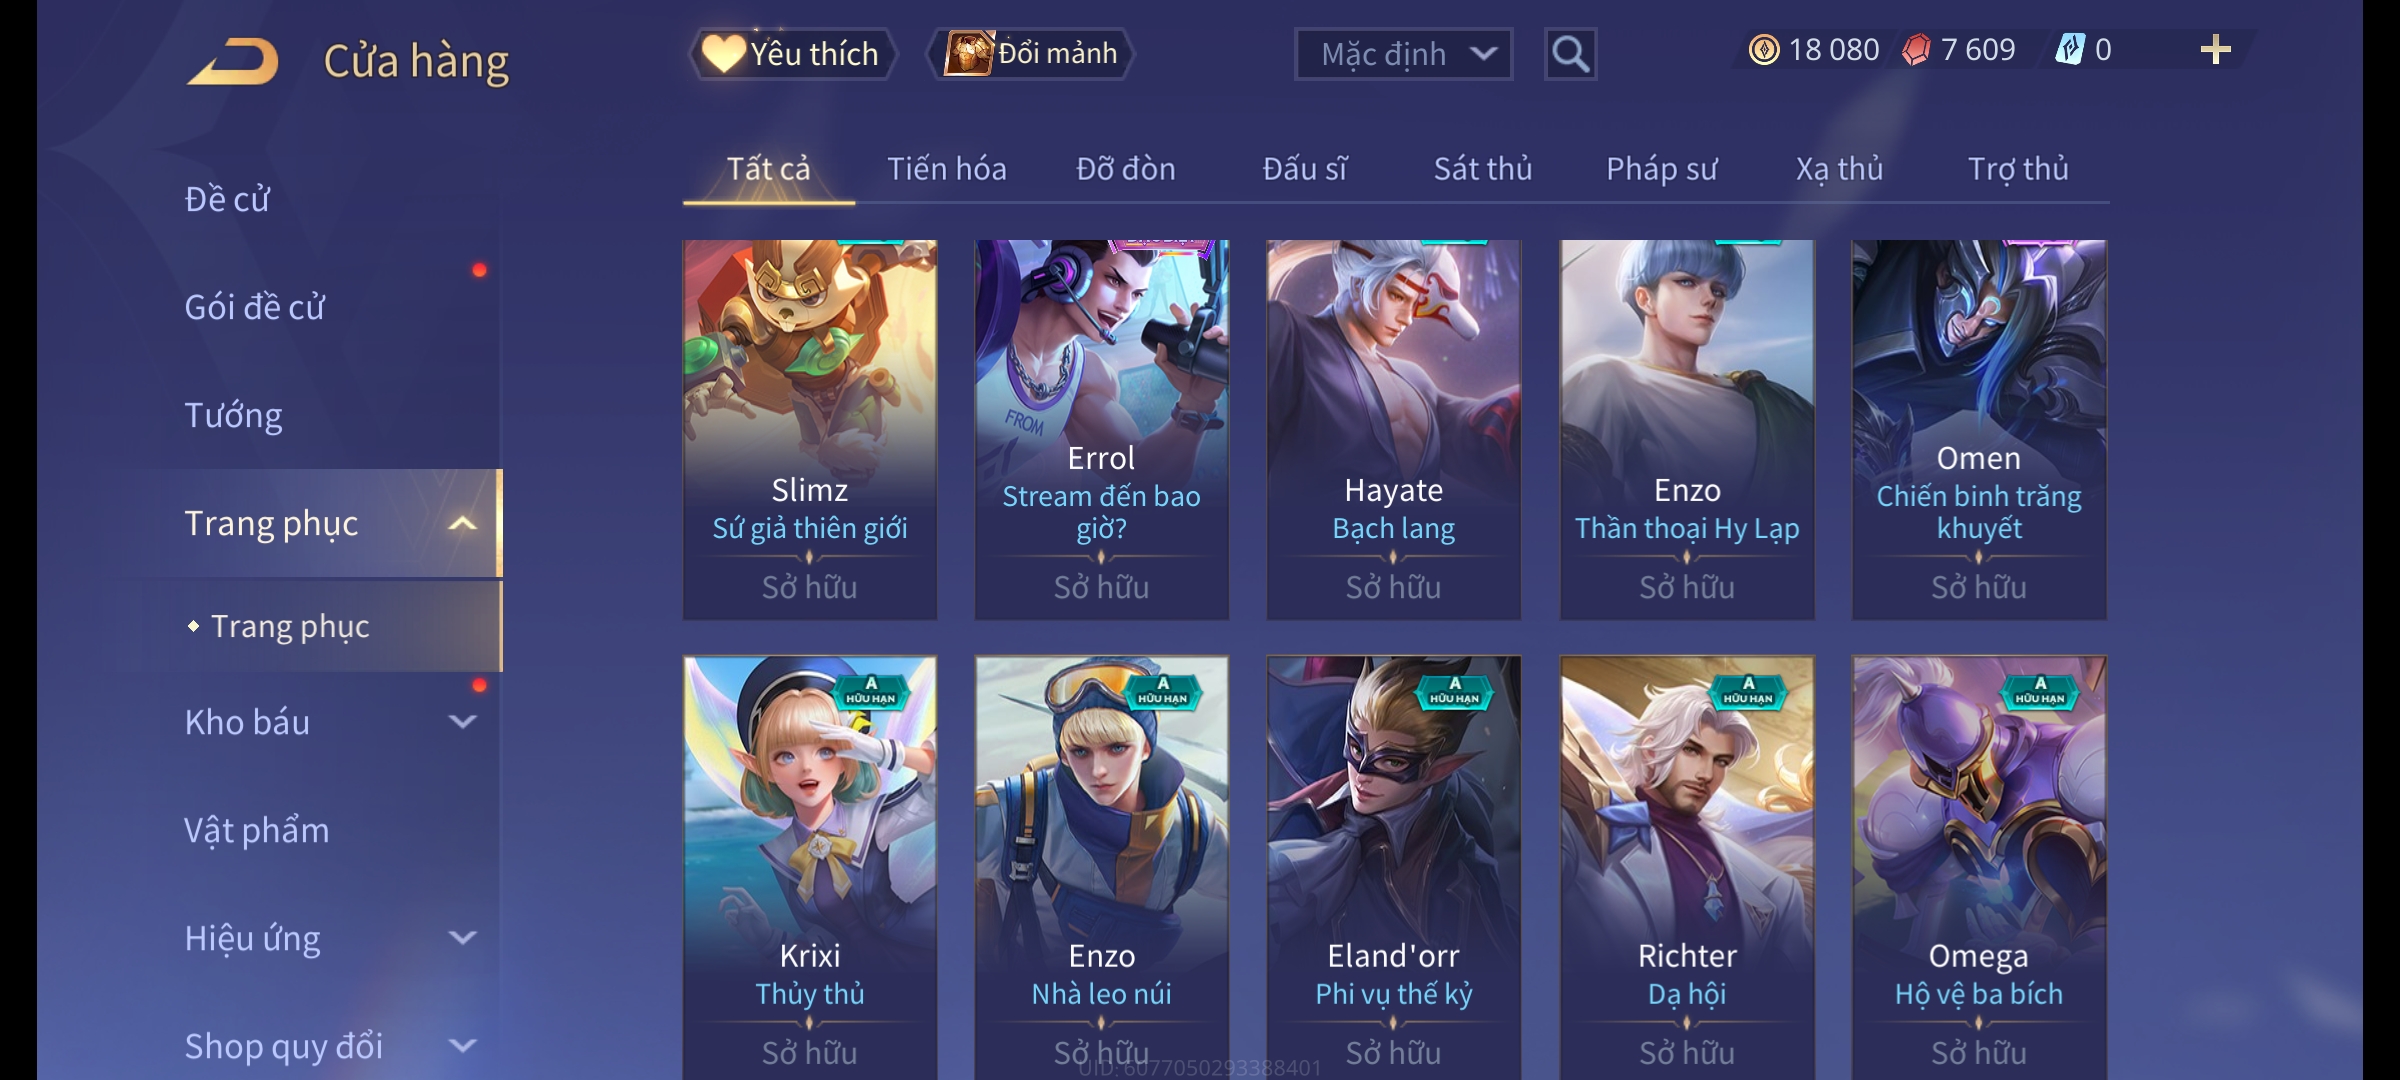This screenshot has height=1080, width=2400.
Task: Tap the plus icon to add currency
Action: (2216, 50)
